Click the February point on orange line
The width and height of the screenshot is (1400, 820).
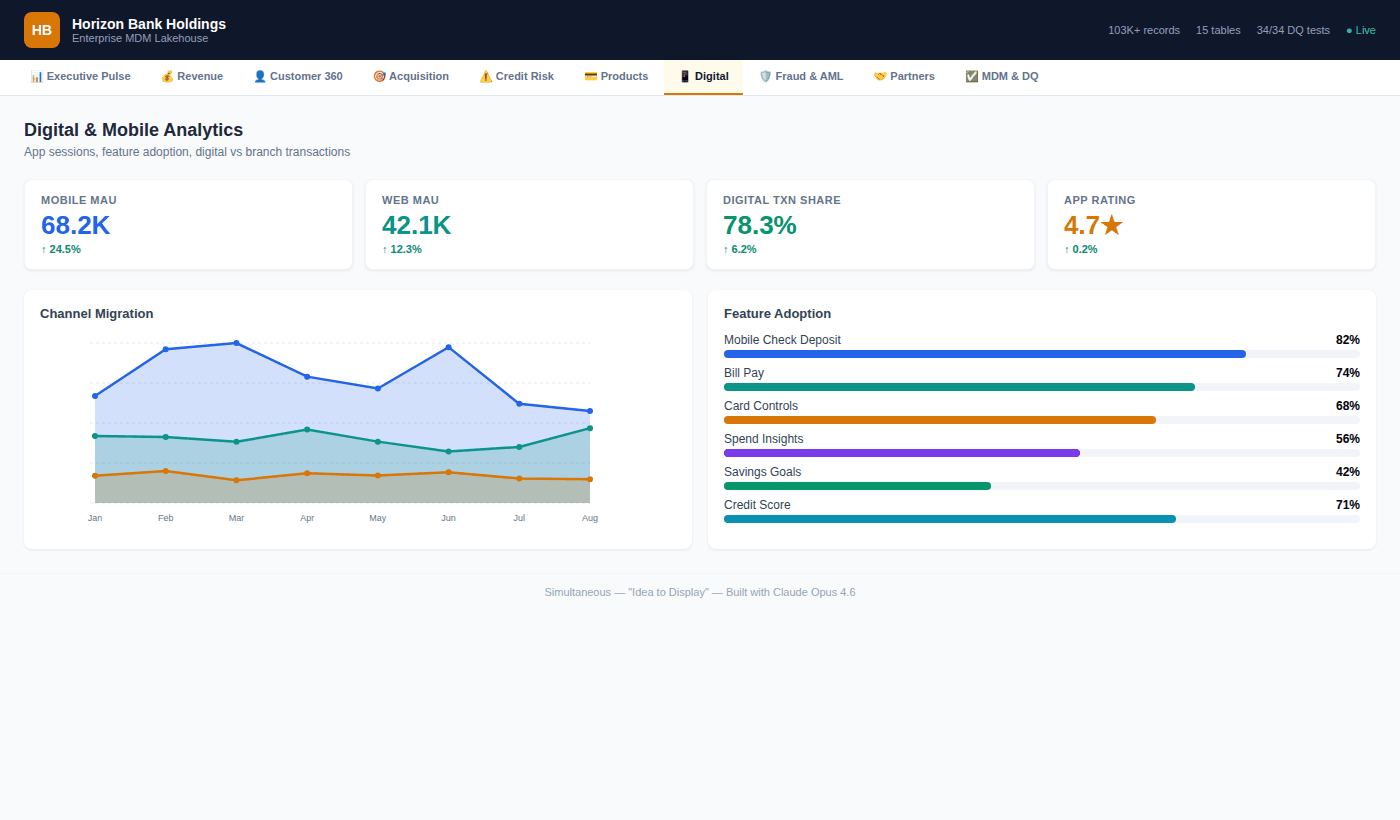166,471
